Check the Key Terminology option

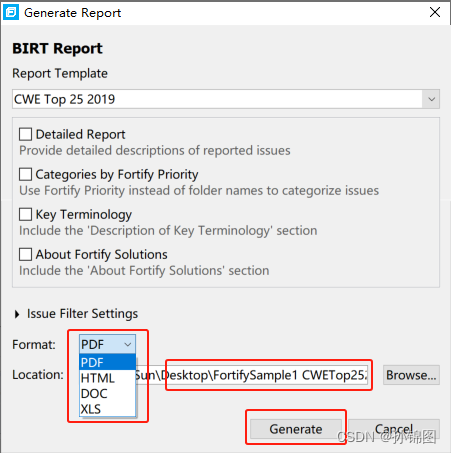pyautogui.click(x=25, y=214)
